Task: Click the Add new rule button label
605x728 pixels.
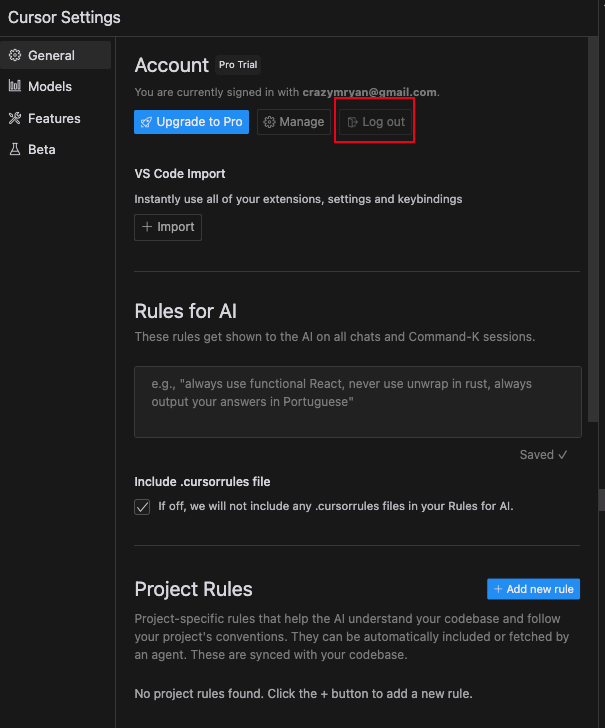Action: tap(541, 589)
